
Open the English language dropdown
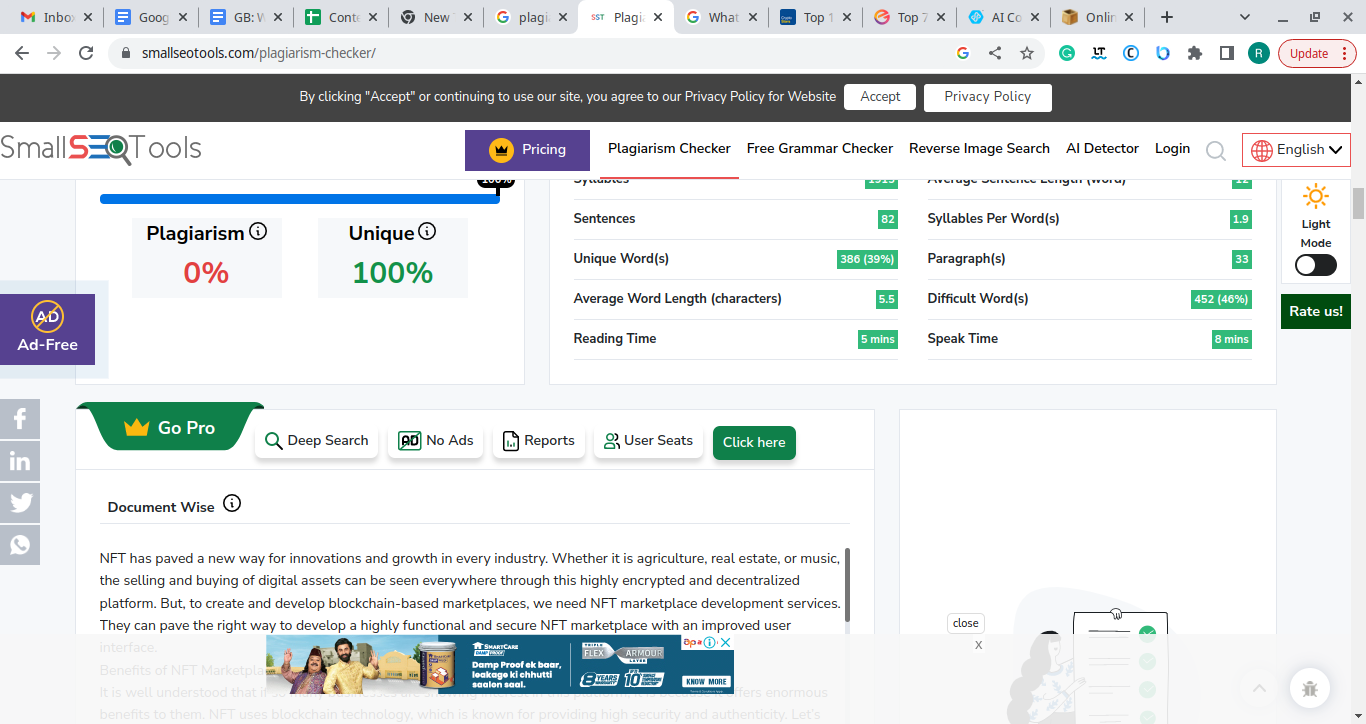(x=1296, y=150)
